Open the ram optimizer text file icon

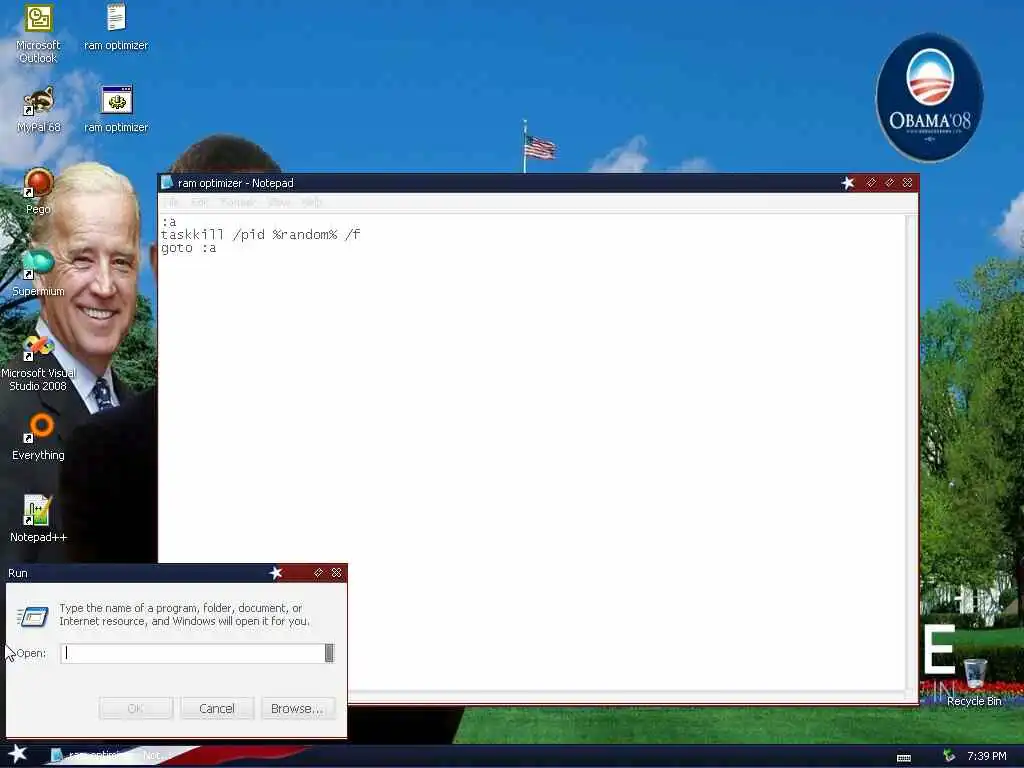(x=116, y=27)
